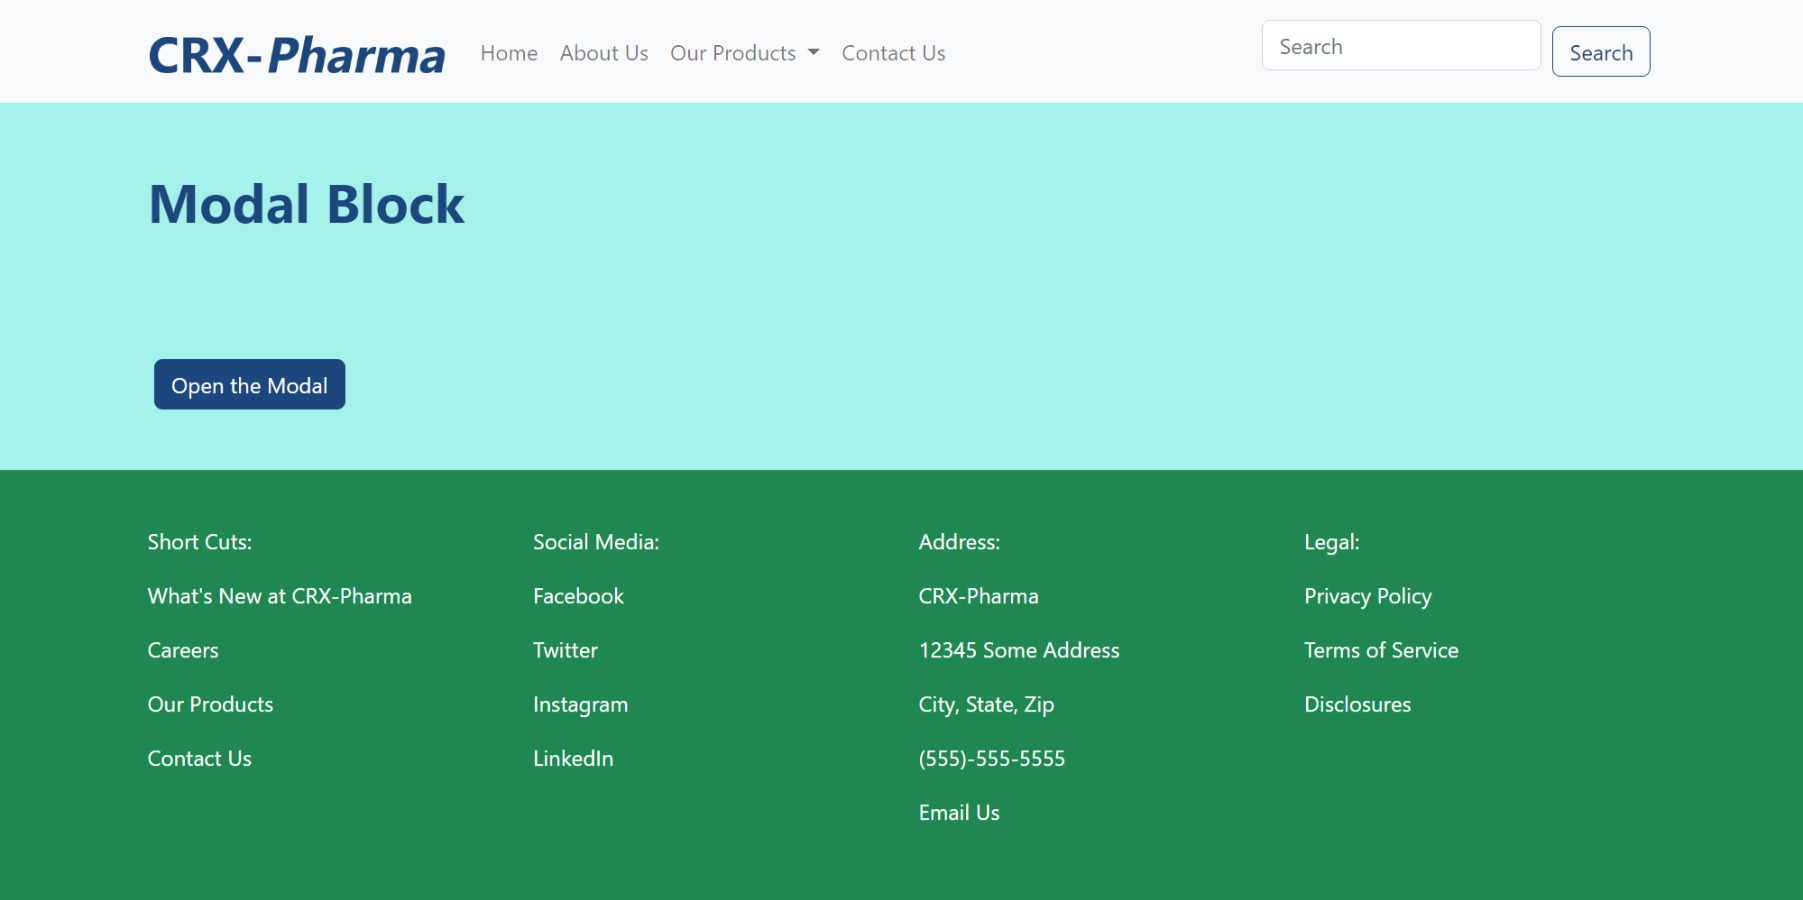The image size is (1803, 900).
Task: Expand the Our Products dropdown menu
Action: 744,53
